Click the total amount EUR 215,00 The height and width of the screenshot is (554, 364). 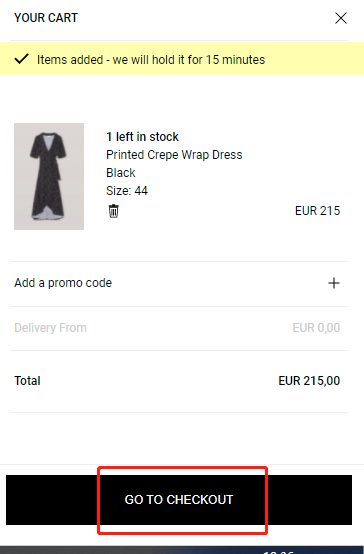point(309,381)
